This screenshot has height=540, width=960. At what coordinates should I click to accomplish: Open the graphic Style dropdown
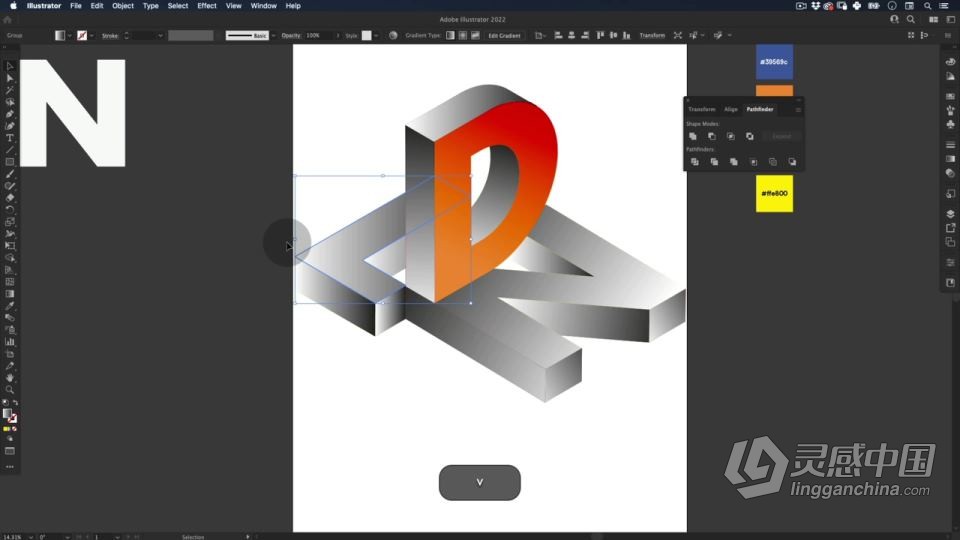click(x=375, y=36)
